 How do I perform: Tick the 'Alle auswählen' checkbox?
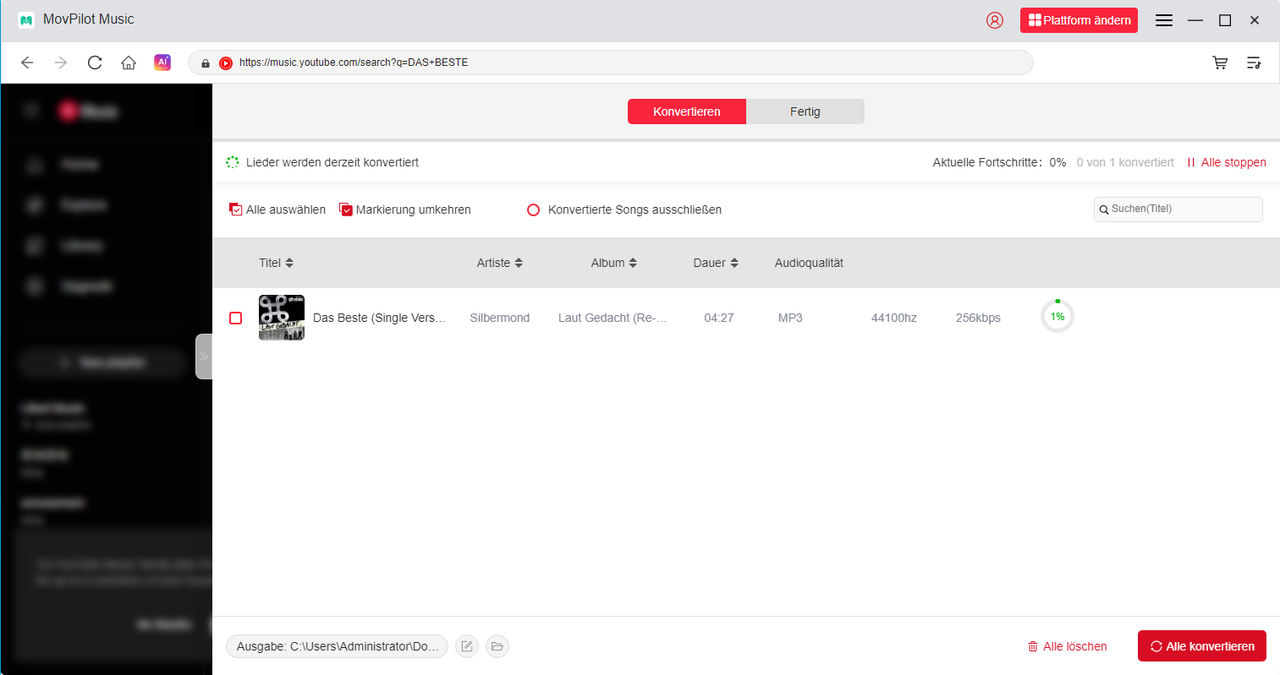[236, 210]
